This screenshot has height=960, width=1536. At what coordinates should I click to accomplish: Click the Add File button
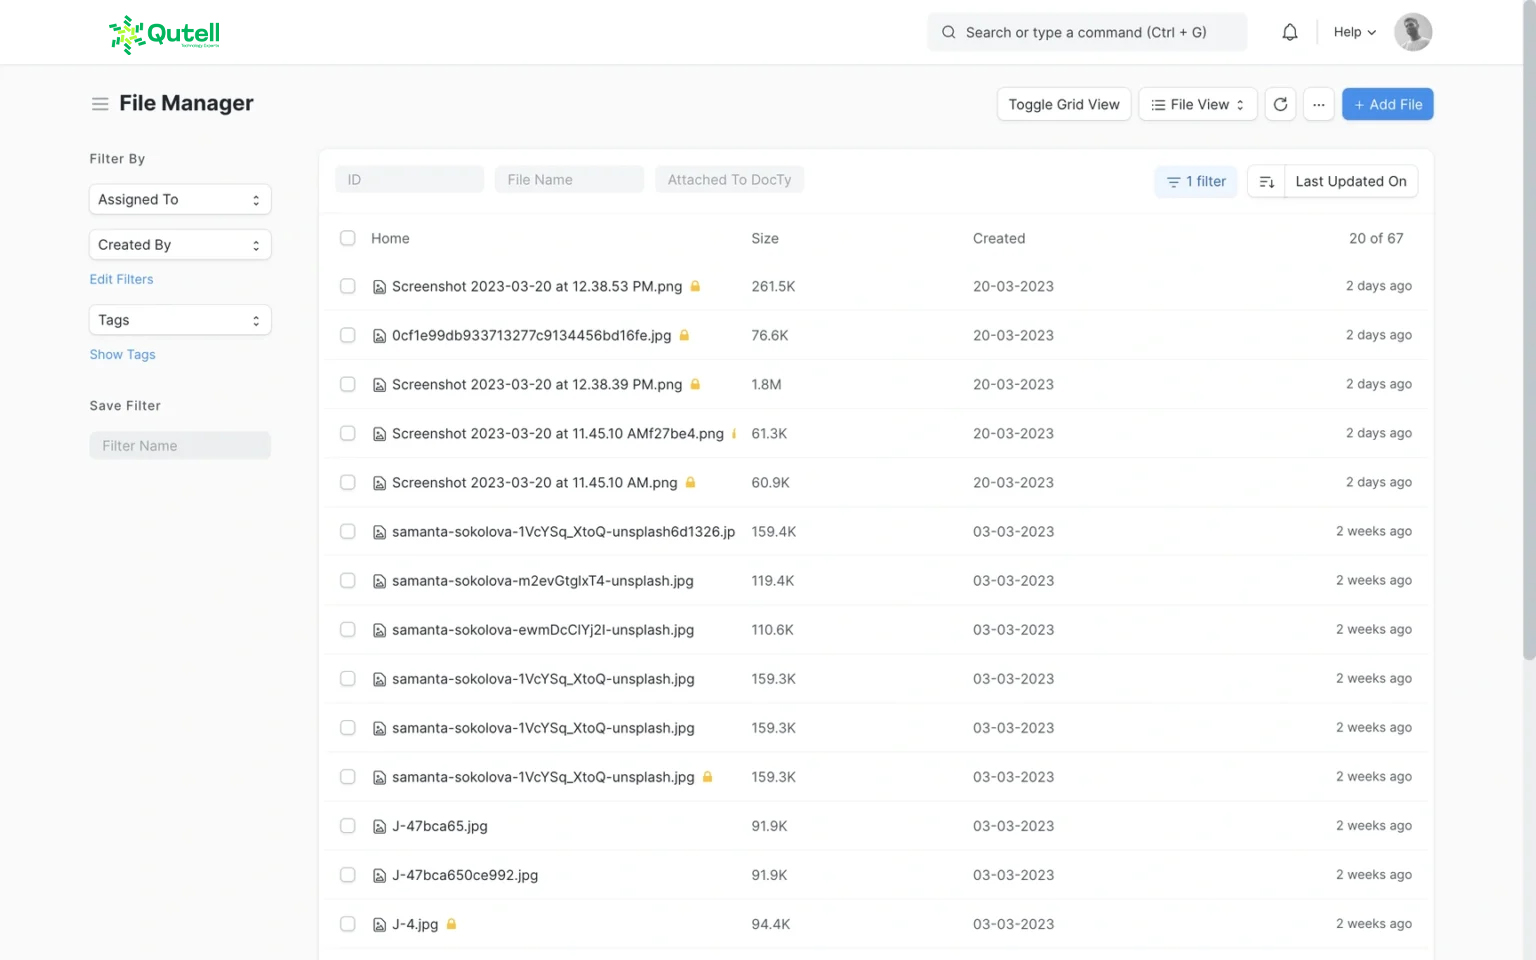[1387, 104]
